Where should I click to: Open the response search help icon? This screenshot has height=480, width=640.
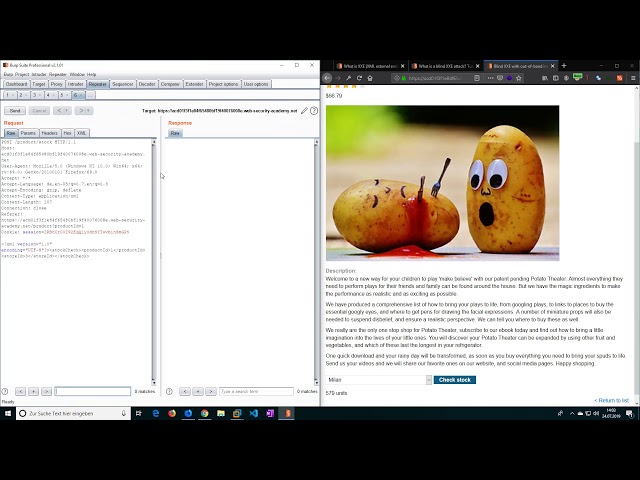click(169, 391)
